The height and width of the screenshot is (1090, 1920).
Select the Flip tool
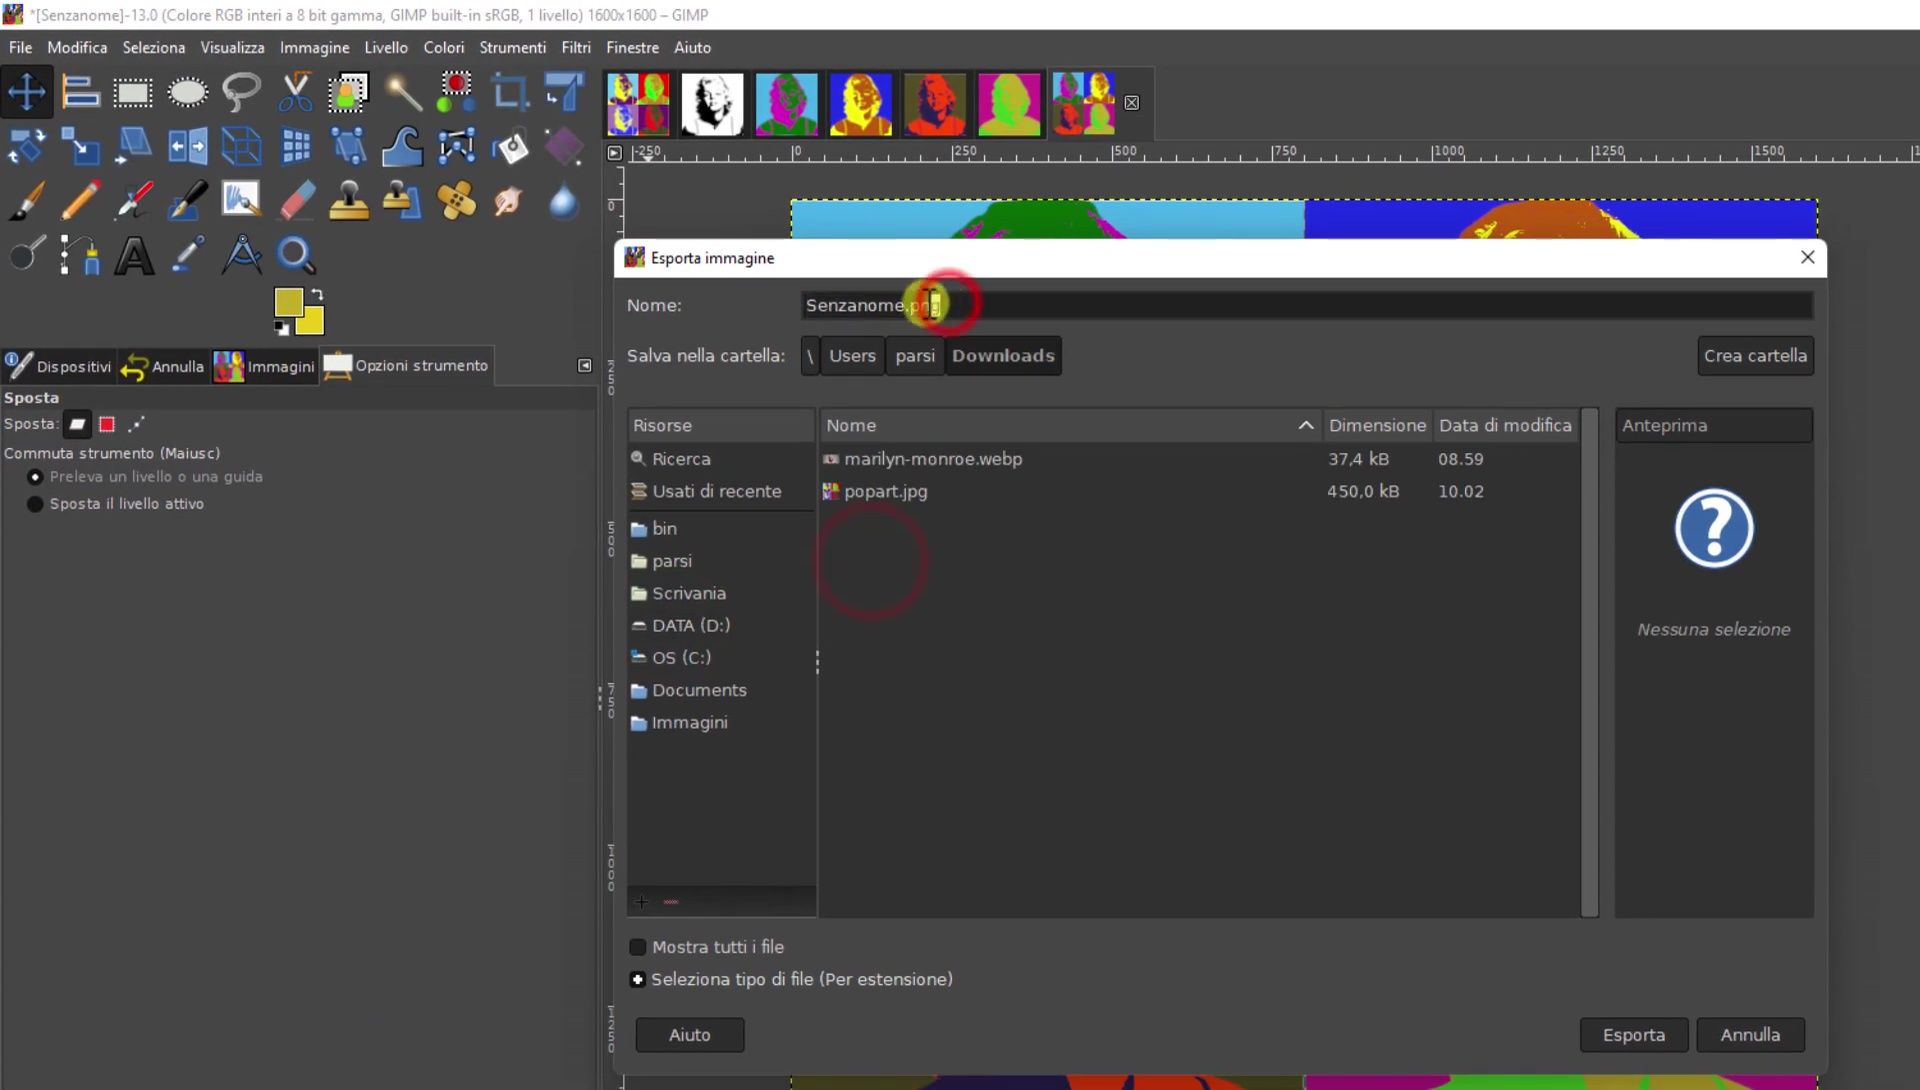[187, 146]
